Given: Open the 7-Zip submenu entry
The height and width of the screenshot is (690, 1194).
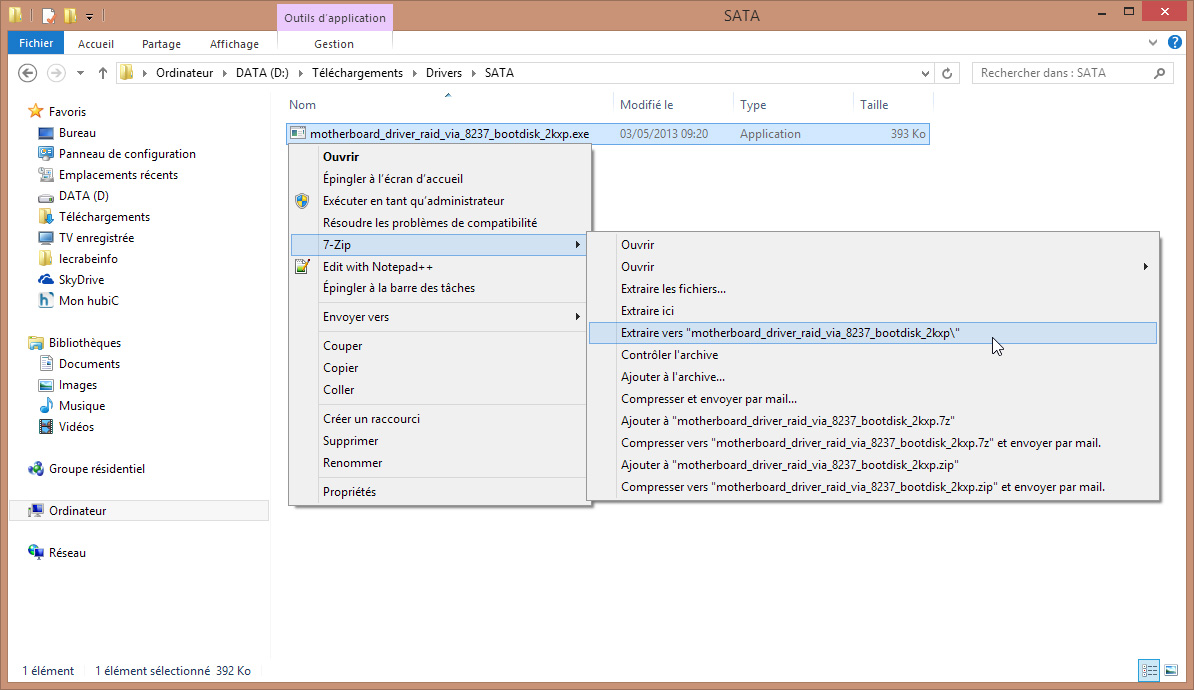Looking at the screenshot, I should [439, 244].
